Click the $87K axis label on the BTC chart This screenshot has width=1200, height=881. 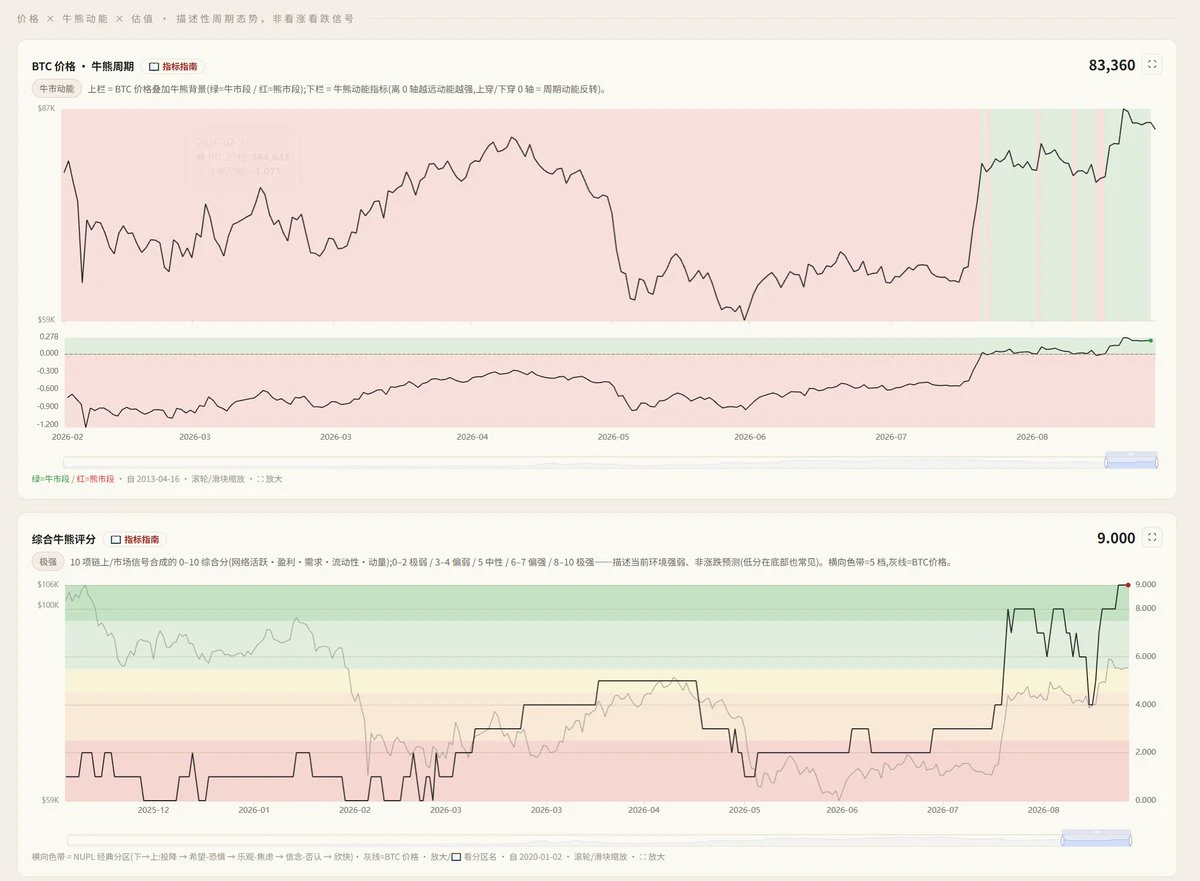[x=46, y=107]
